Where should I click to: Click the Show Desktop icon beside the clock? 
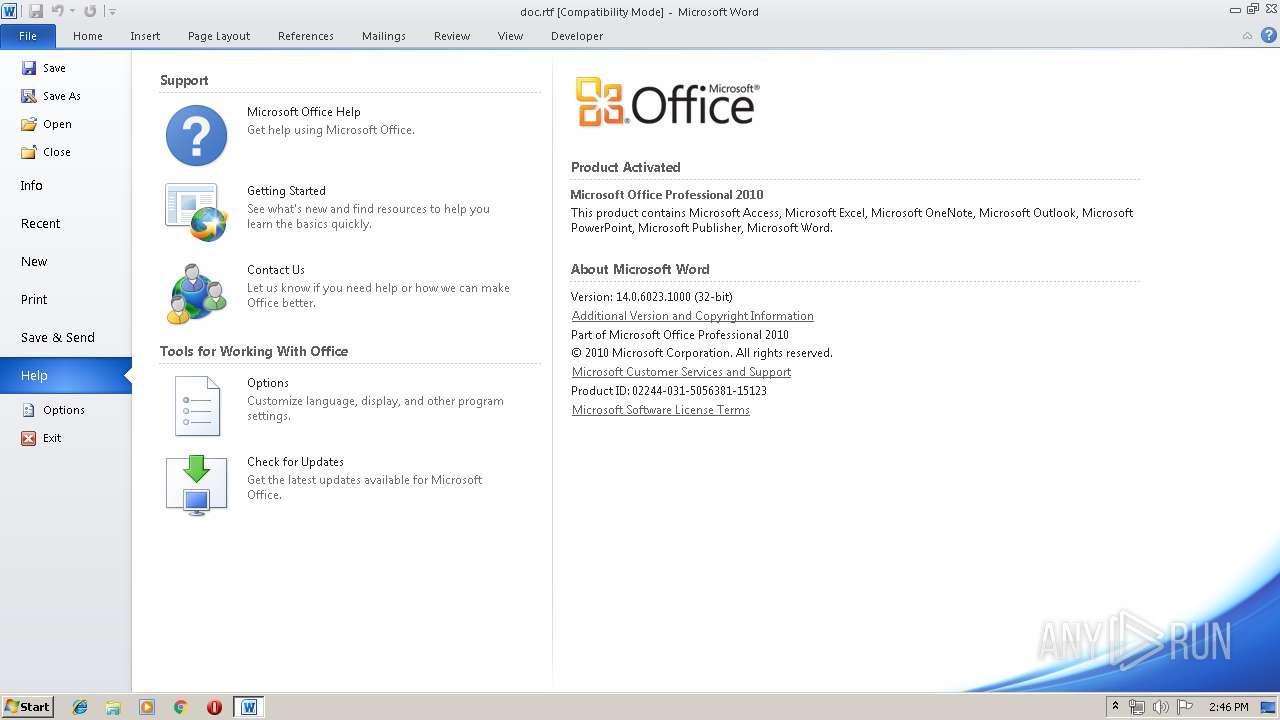click(1270, 707)
